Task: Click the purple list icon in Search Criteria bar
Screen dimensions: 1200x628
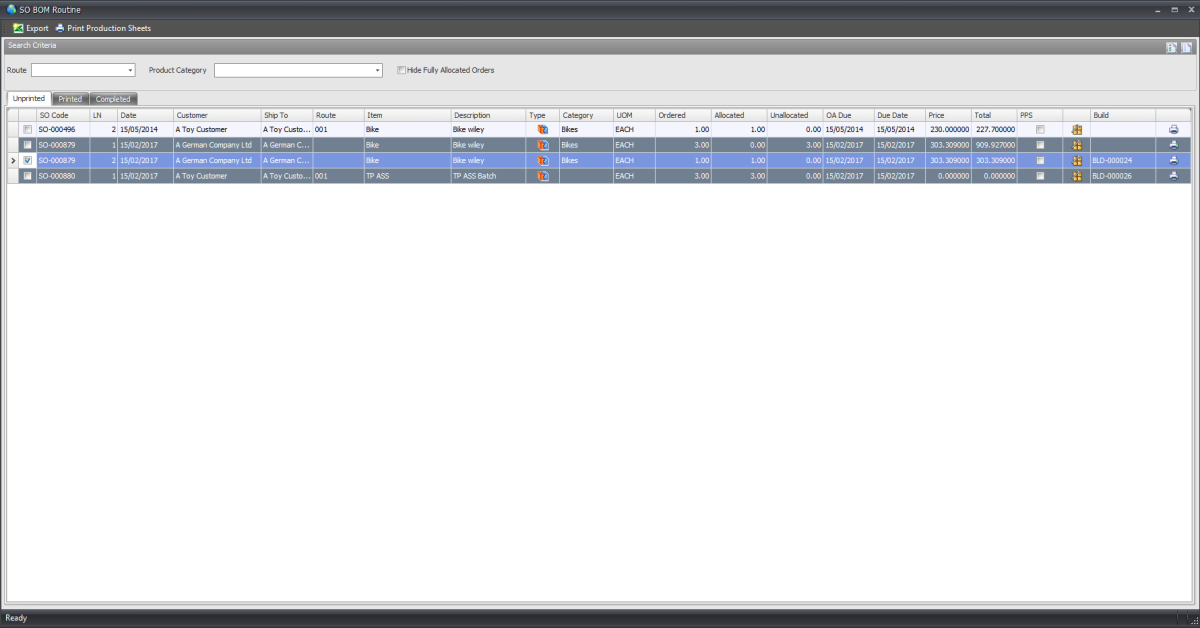Action: [1188, 46]
